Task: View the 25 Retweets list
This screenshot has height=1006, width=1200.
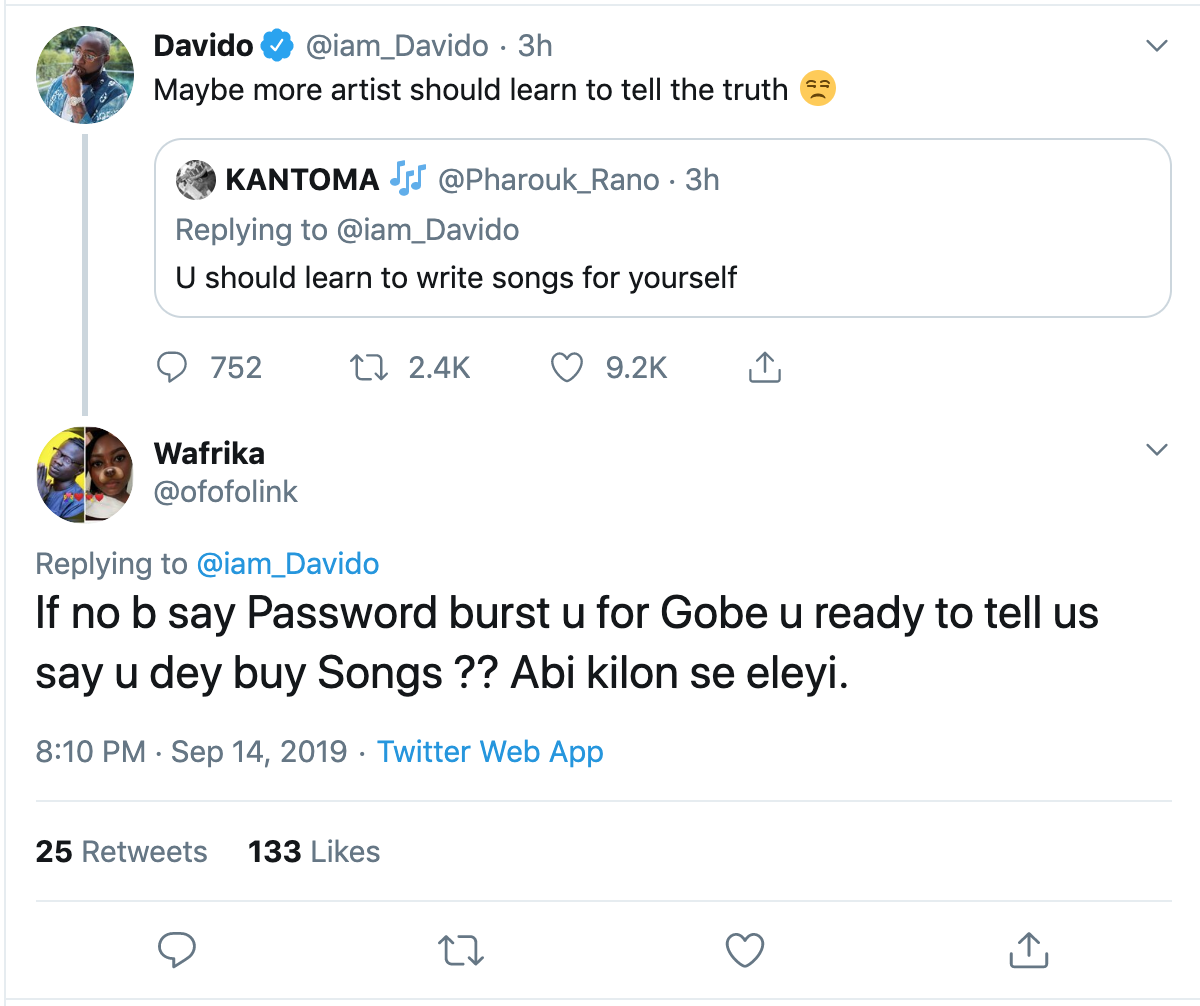Action: pos(121,852)
